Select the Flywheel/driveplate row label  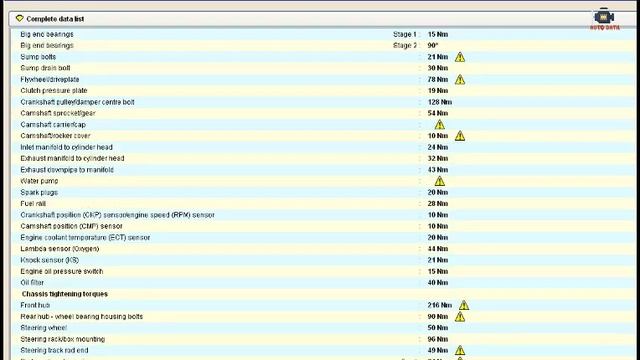coord(50,80)
